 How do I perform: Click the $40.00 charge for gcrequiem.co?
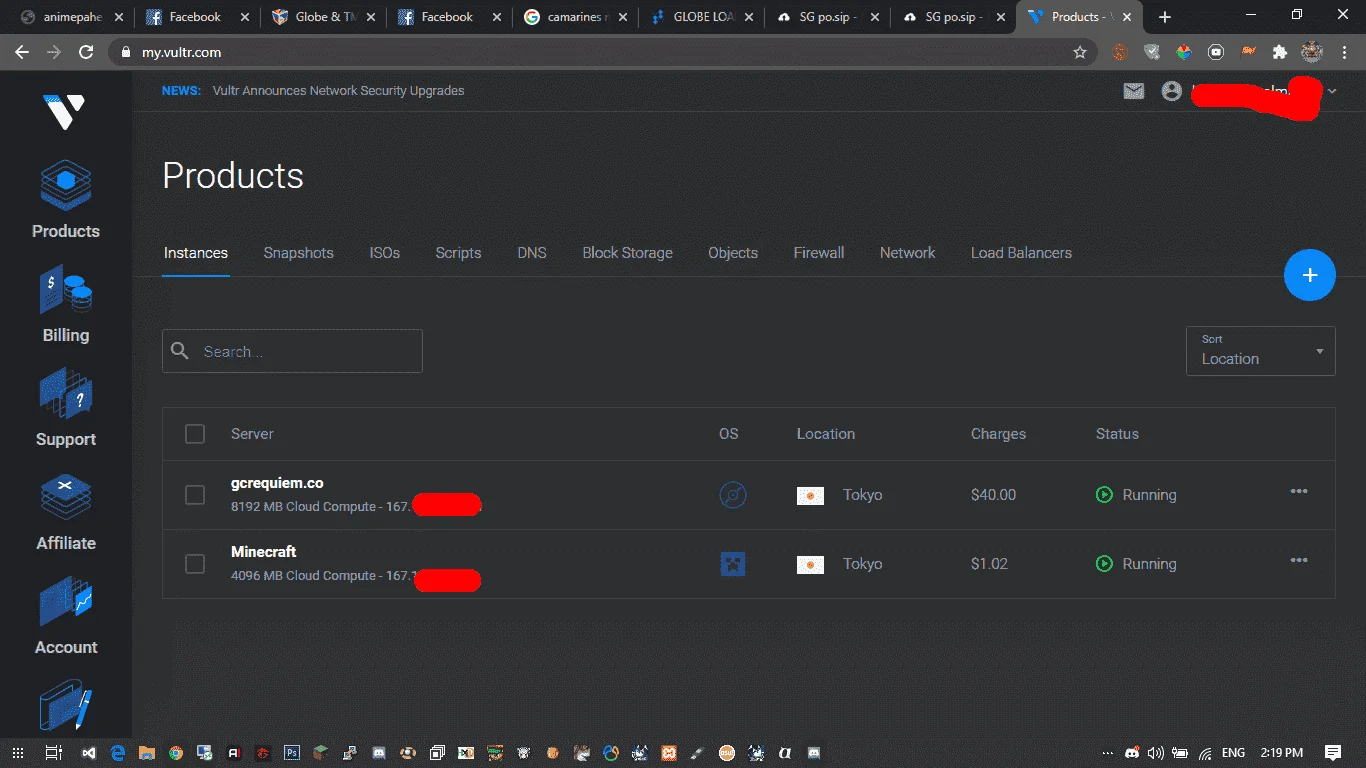(x=993, y=495)
